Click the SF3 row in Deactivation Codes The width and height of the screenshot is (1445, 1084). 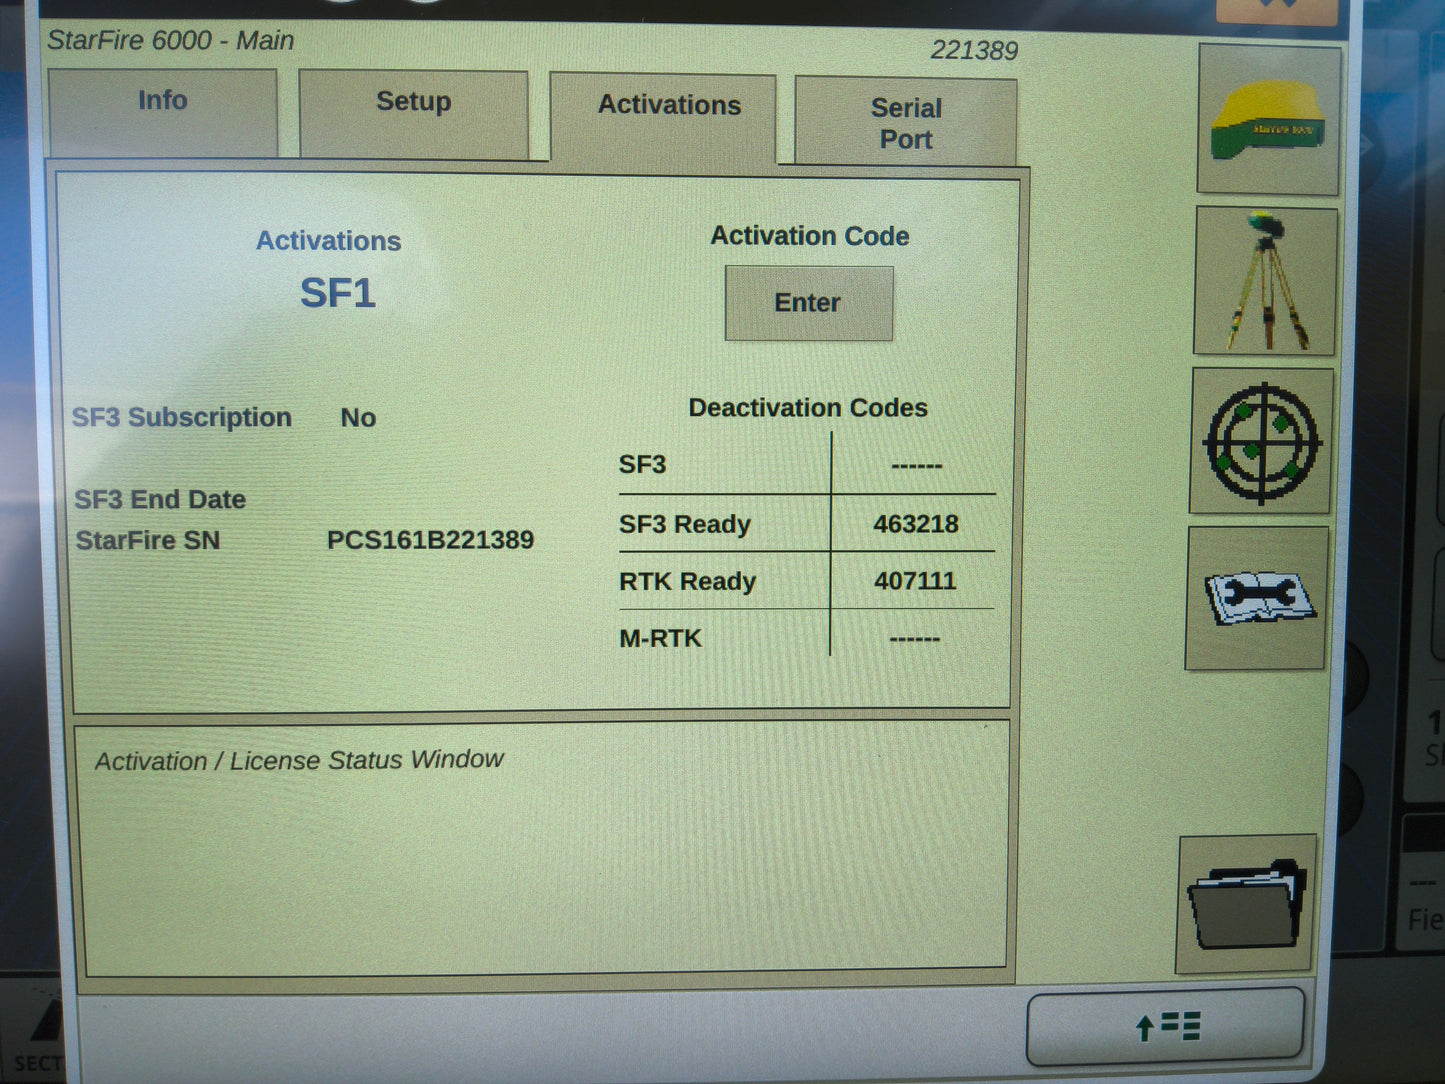(x=807, y=465)
